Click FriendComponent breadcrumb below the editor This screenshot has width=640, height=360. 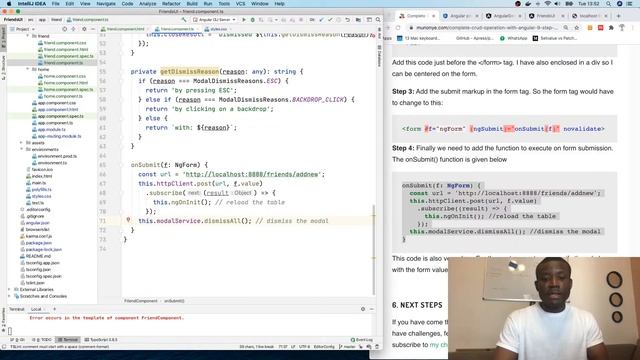(141, 301)
